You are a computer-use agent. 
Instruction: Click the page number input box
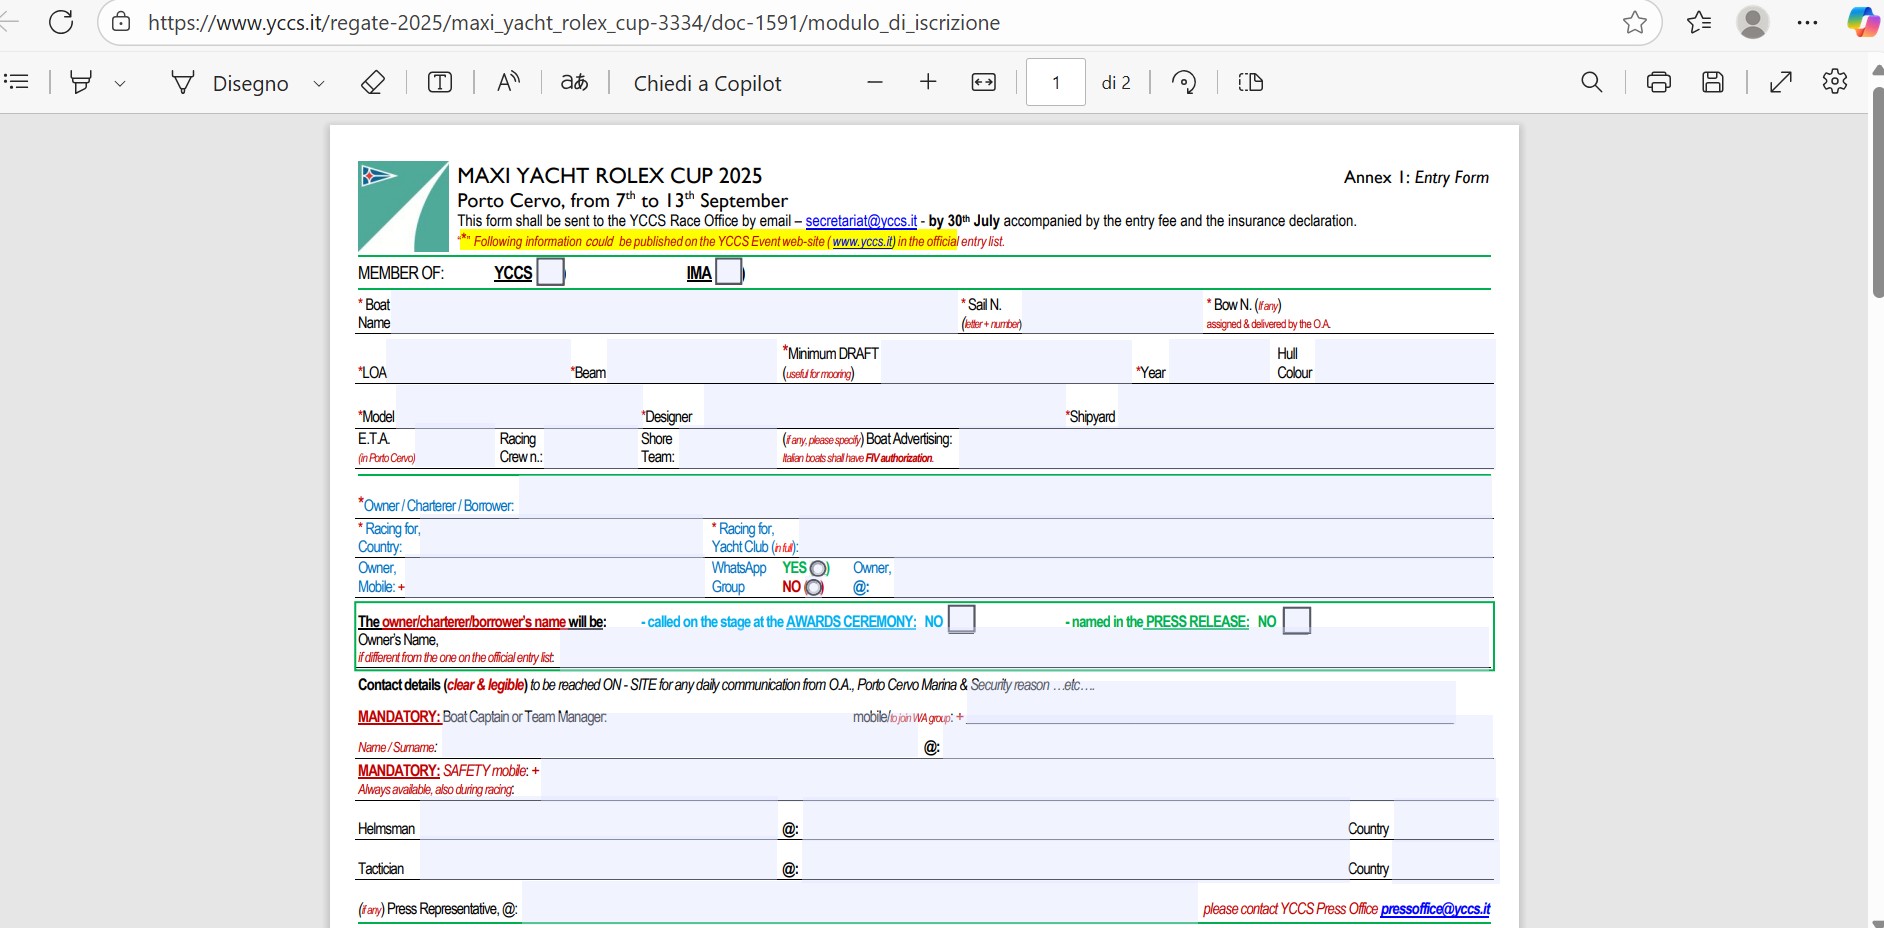[1056, 83]
